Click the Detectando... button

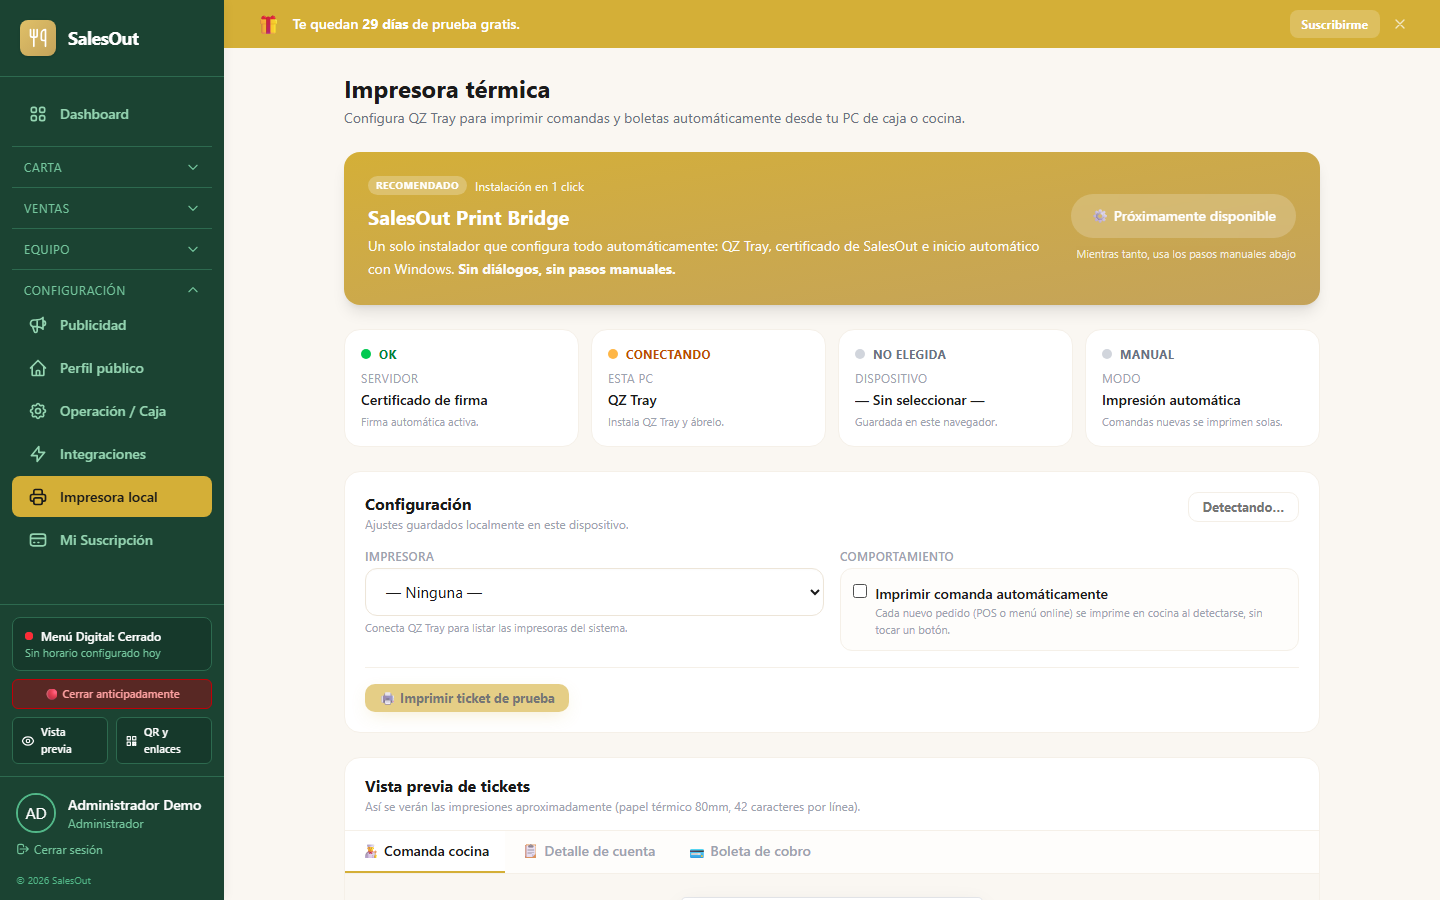click(x=1243, y=507)
